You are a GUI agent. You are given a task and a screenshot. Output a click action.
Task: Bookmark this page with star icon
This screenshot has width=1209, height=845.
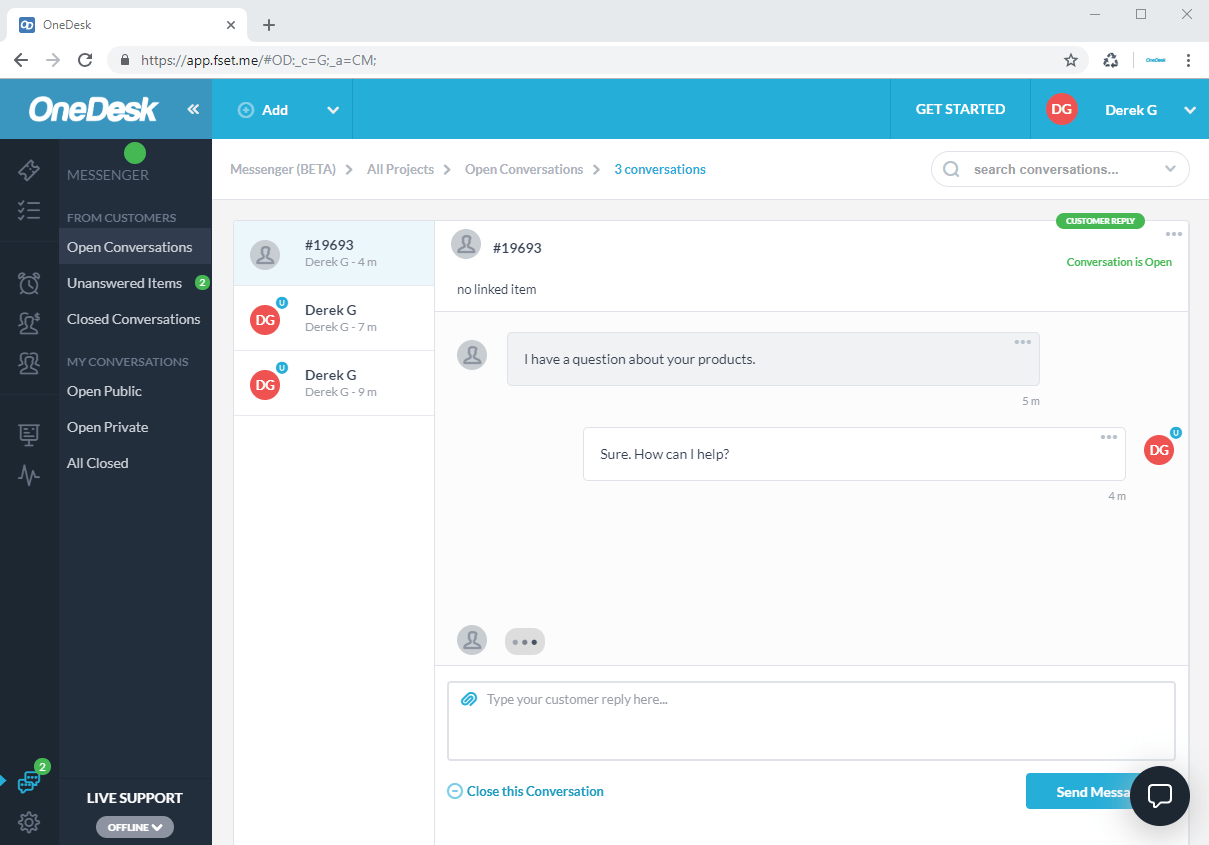click(1071, 60)
